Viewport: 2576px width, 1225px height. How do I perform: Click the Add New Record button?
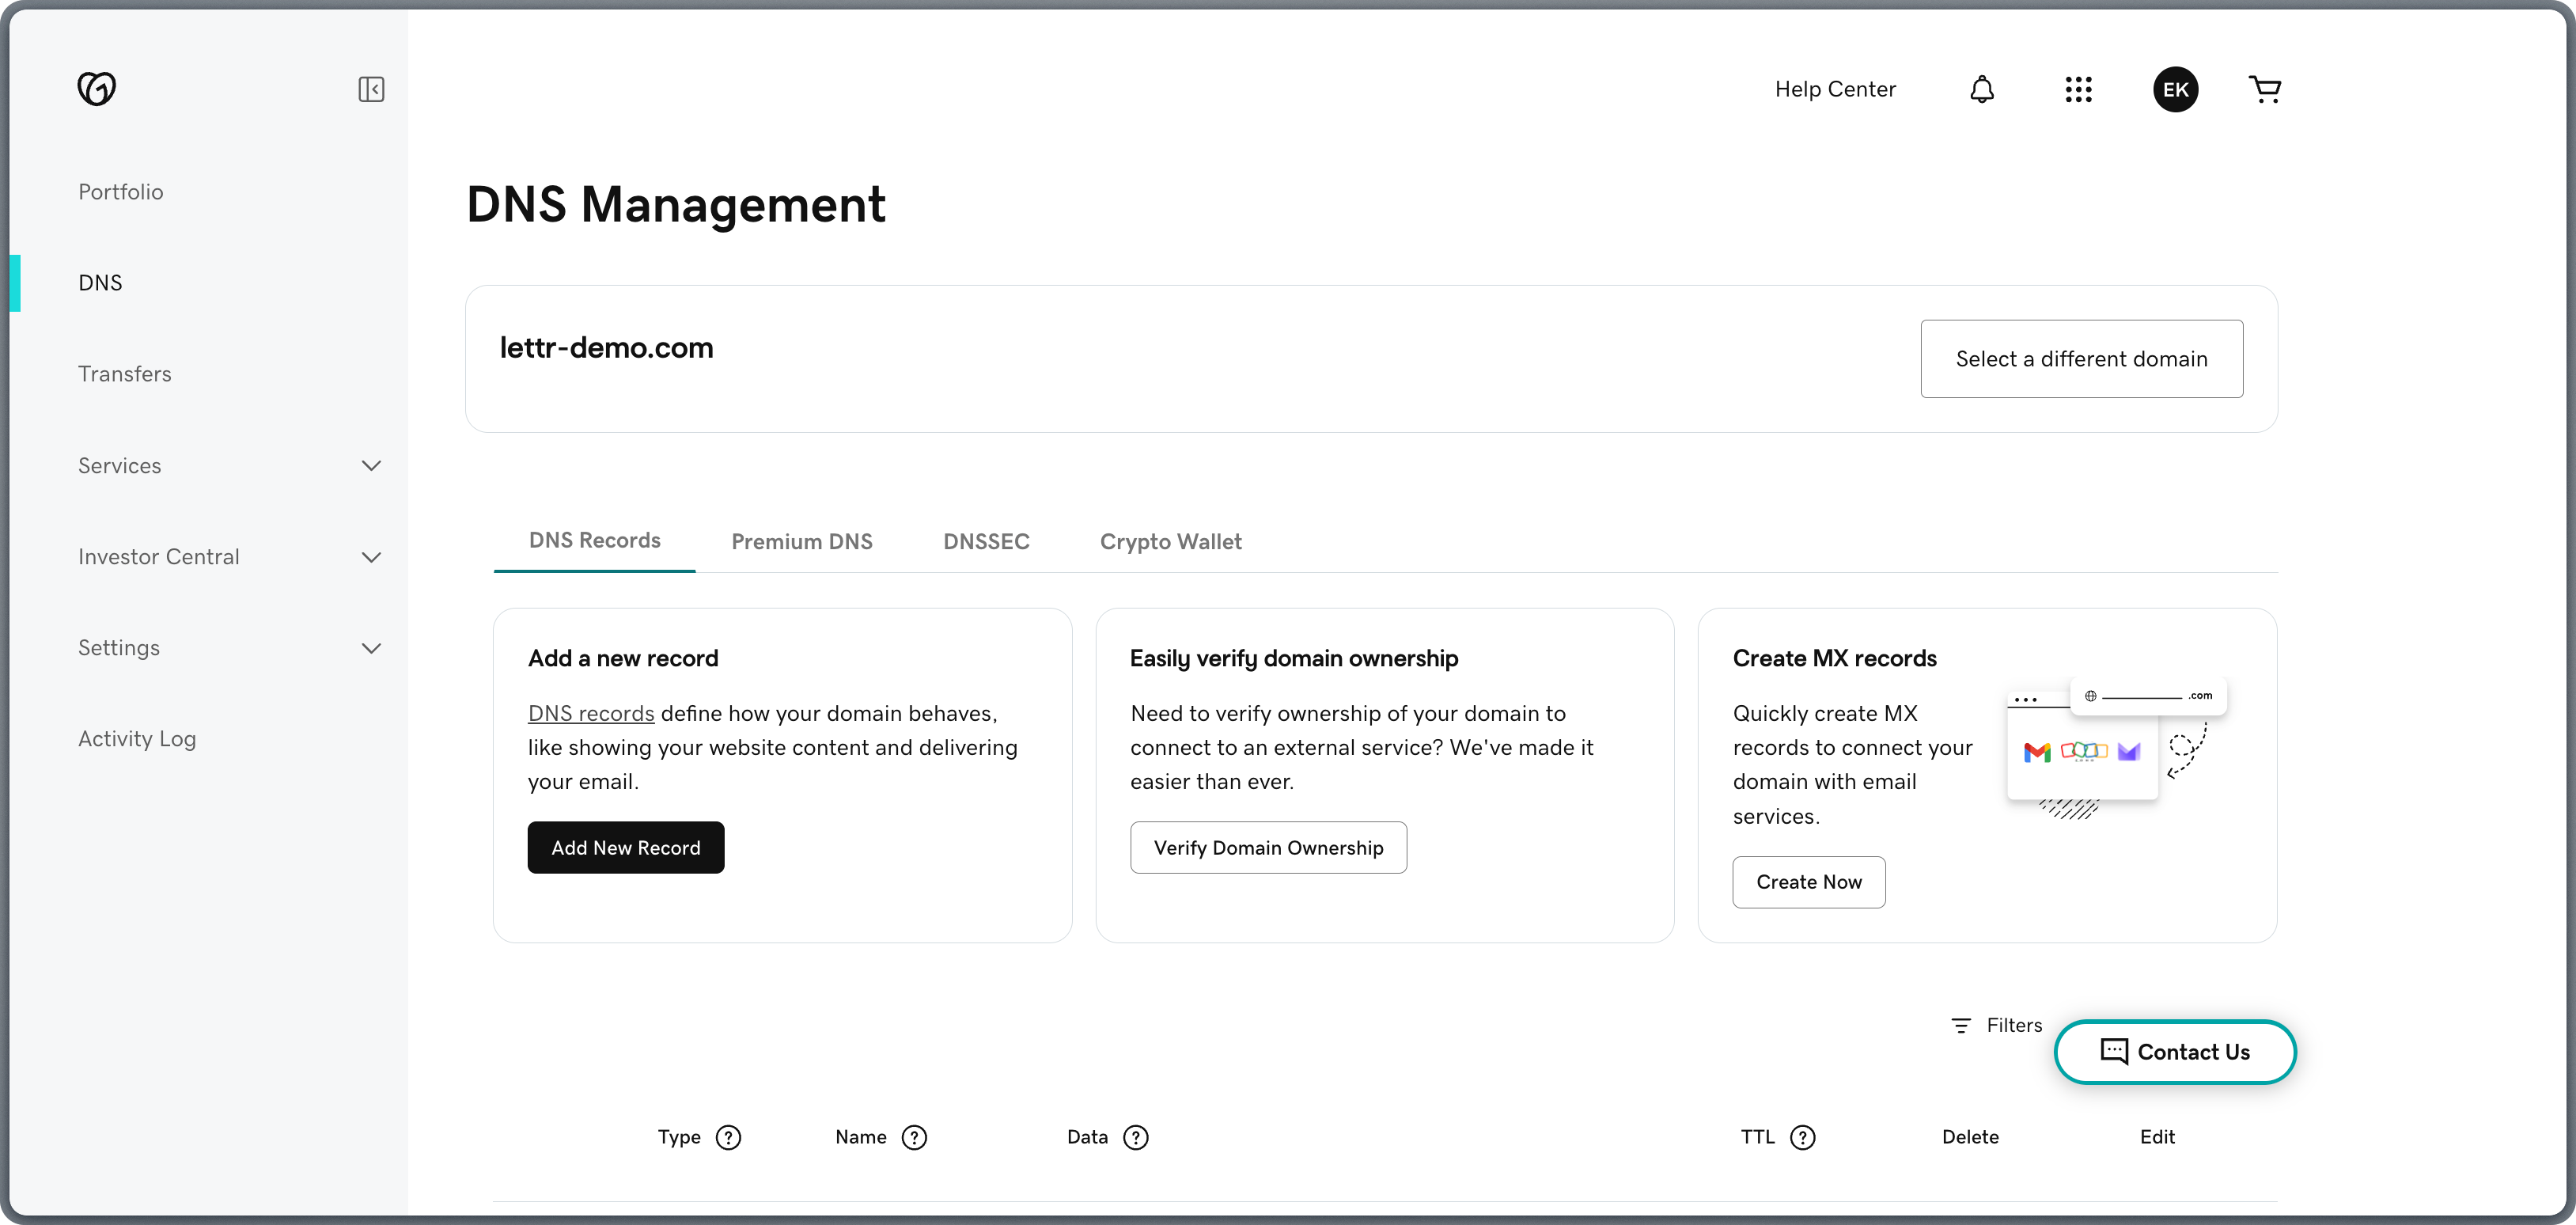click(625, 847)
